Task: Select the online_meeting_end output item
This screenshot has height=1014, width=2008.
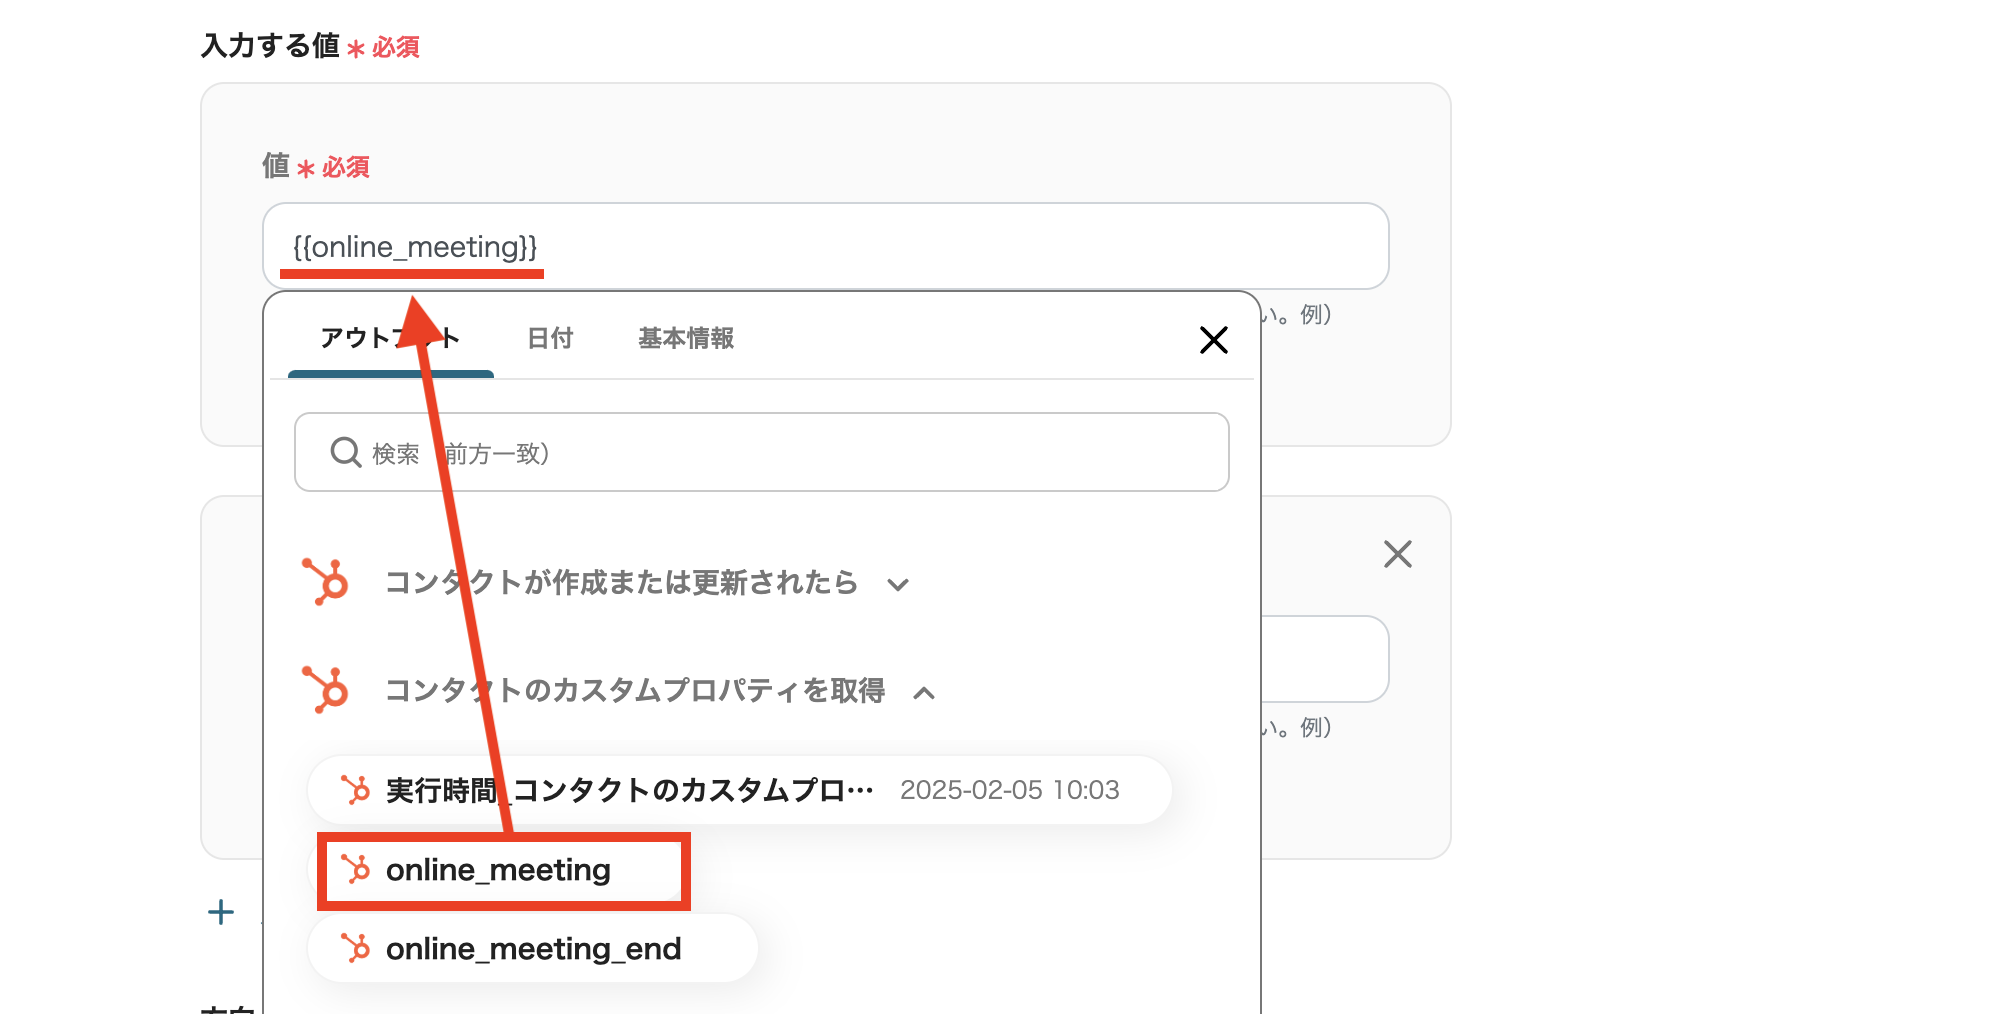Action: click(x=533, y=948)
